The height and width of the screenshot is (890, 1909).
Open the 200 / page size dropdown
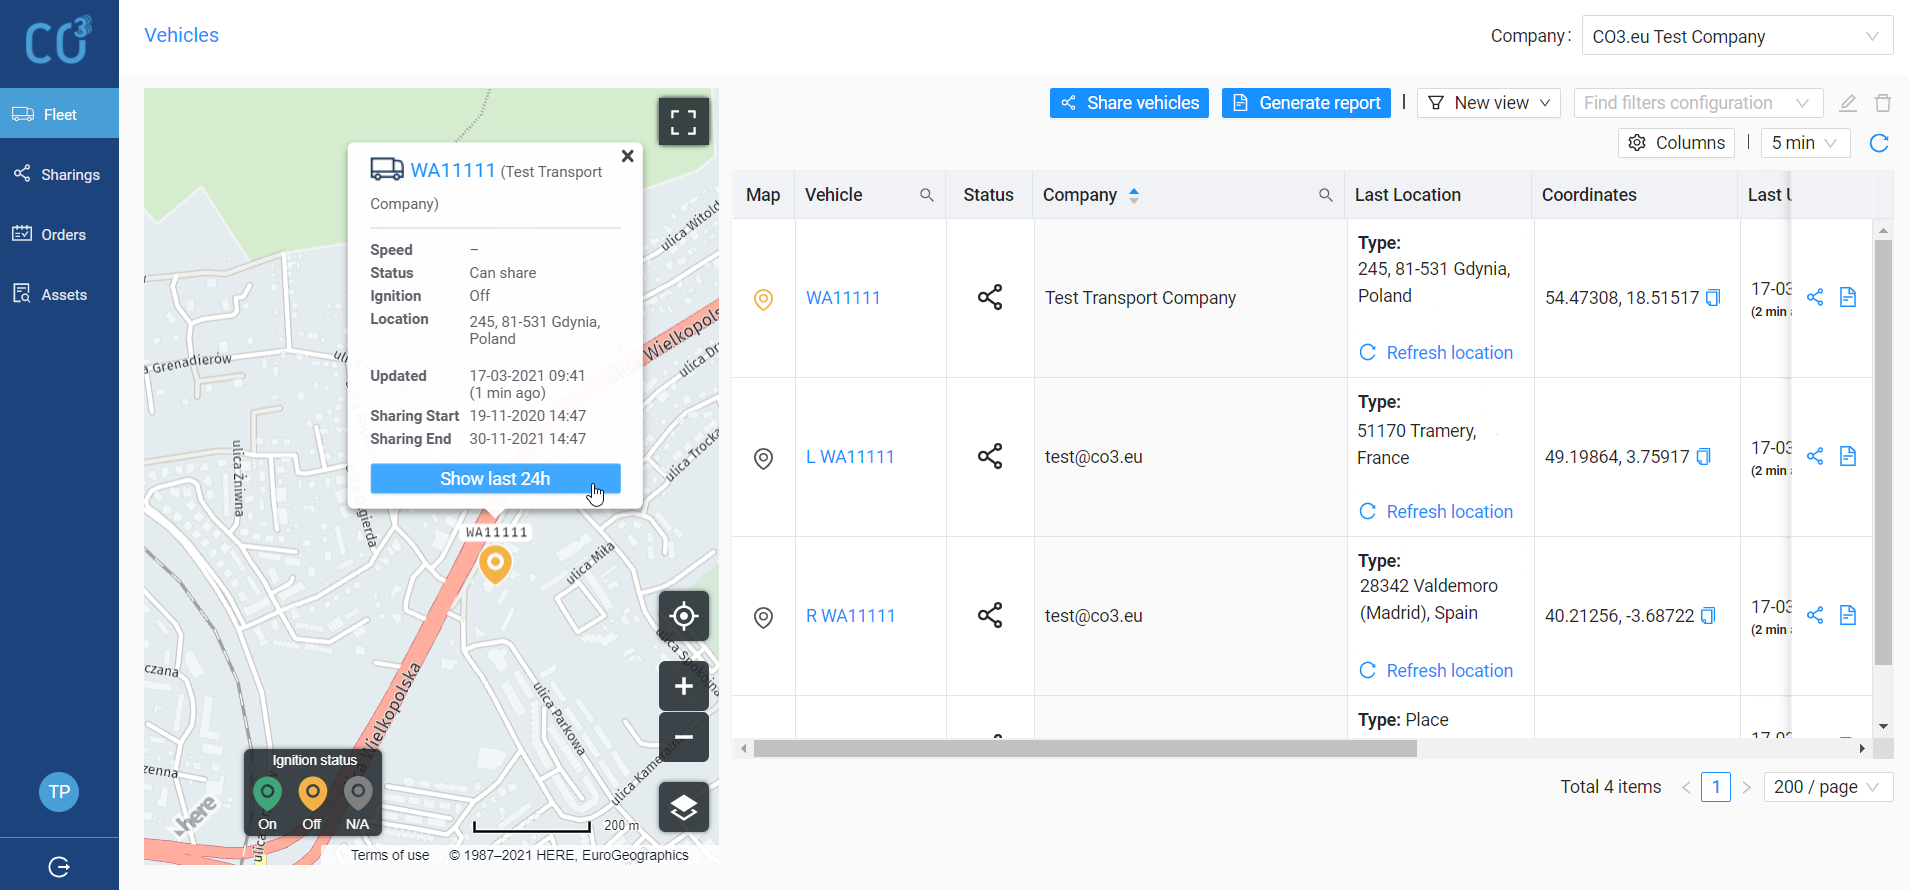coord(1828,787)
